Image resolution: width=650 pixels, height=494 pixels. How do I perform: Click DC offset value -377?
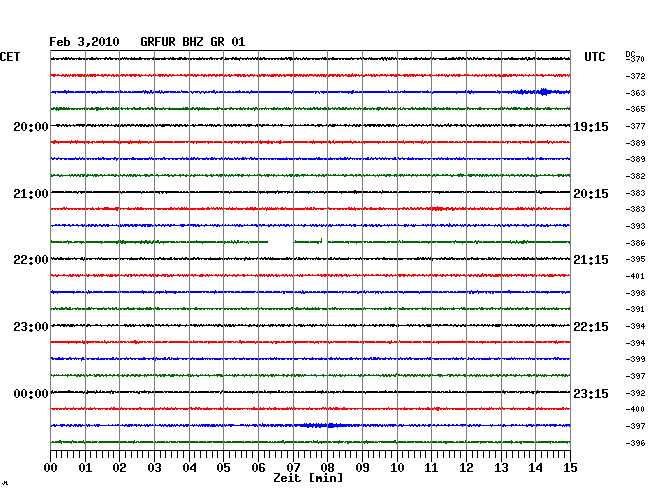point(635,126)
